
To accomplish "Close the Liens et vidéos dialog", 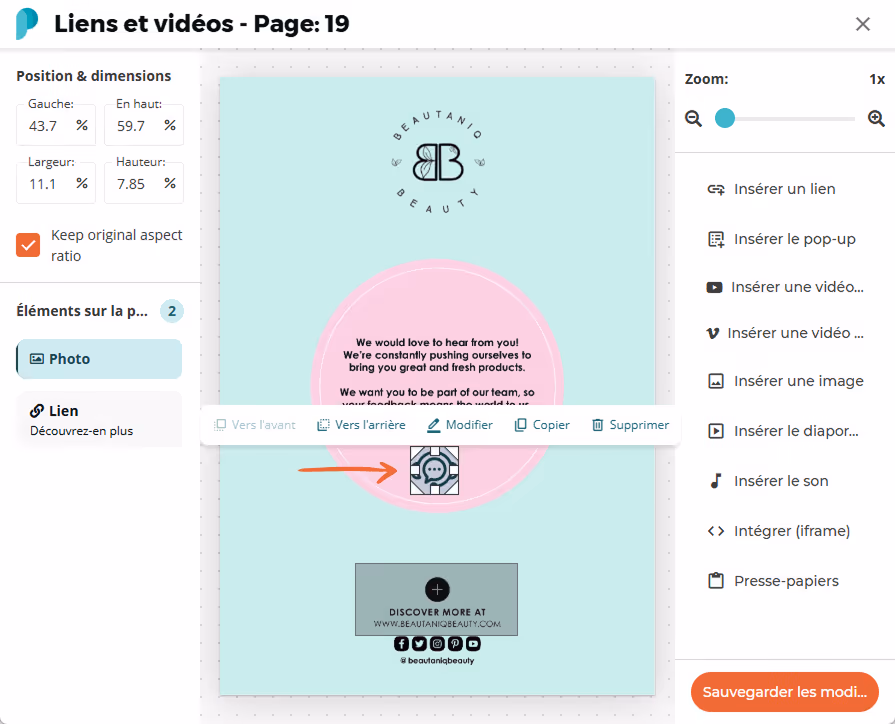I will (x=862, y=24).
